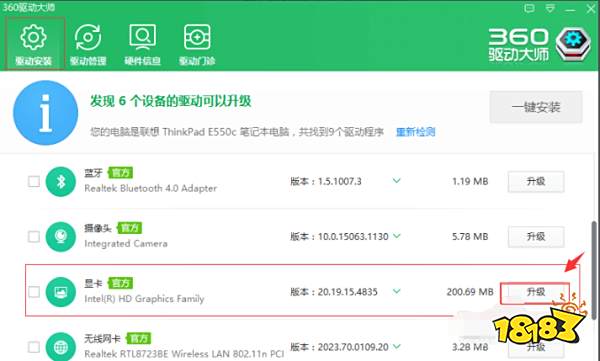Click the 重新检测 link
The width and height of the screenshot is (600, 361).
click(416, 132)
